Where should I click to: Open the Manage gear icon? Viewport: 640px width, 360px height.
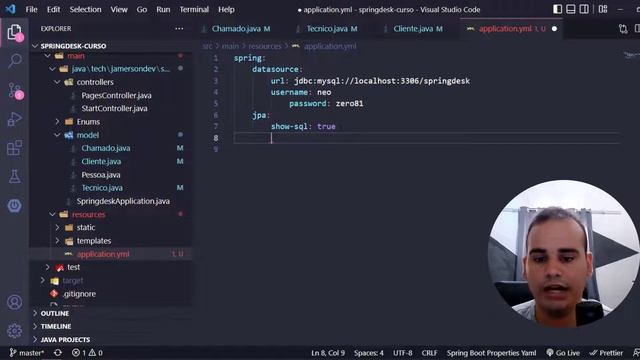15,331
